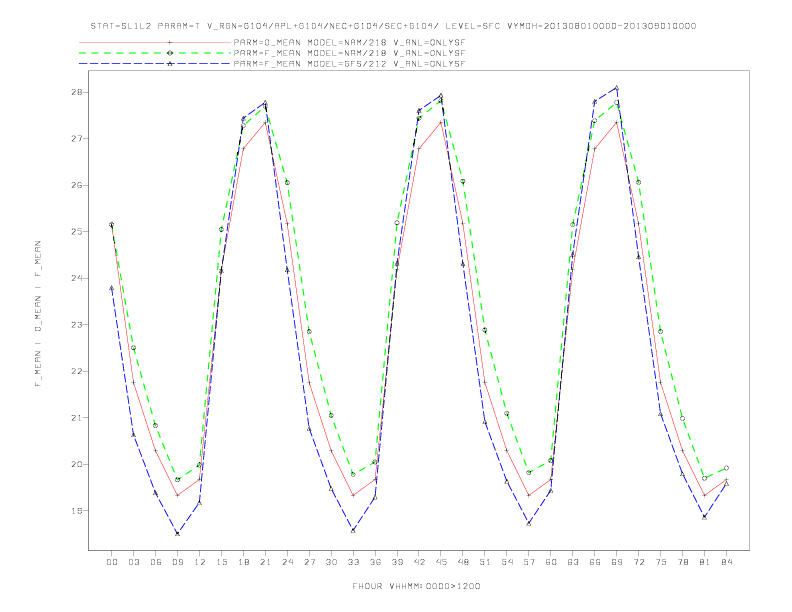Viewport: 792px width, 612px height.
Task: Click the x-axis tick label 09
Action: [177, 562]
